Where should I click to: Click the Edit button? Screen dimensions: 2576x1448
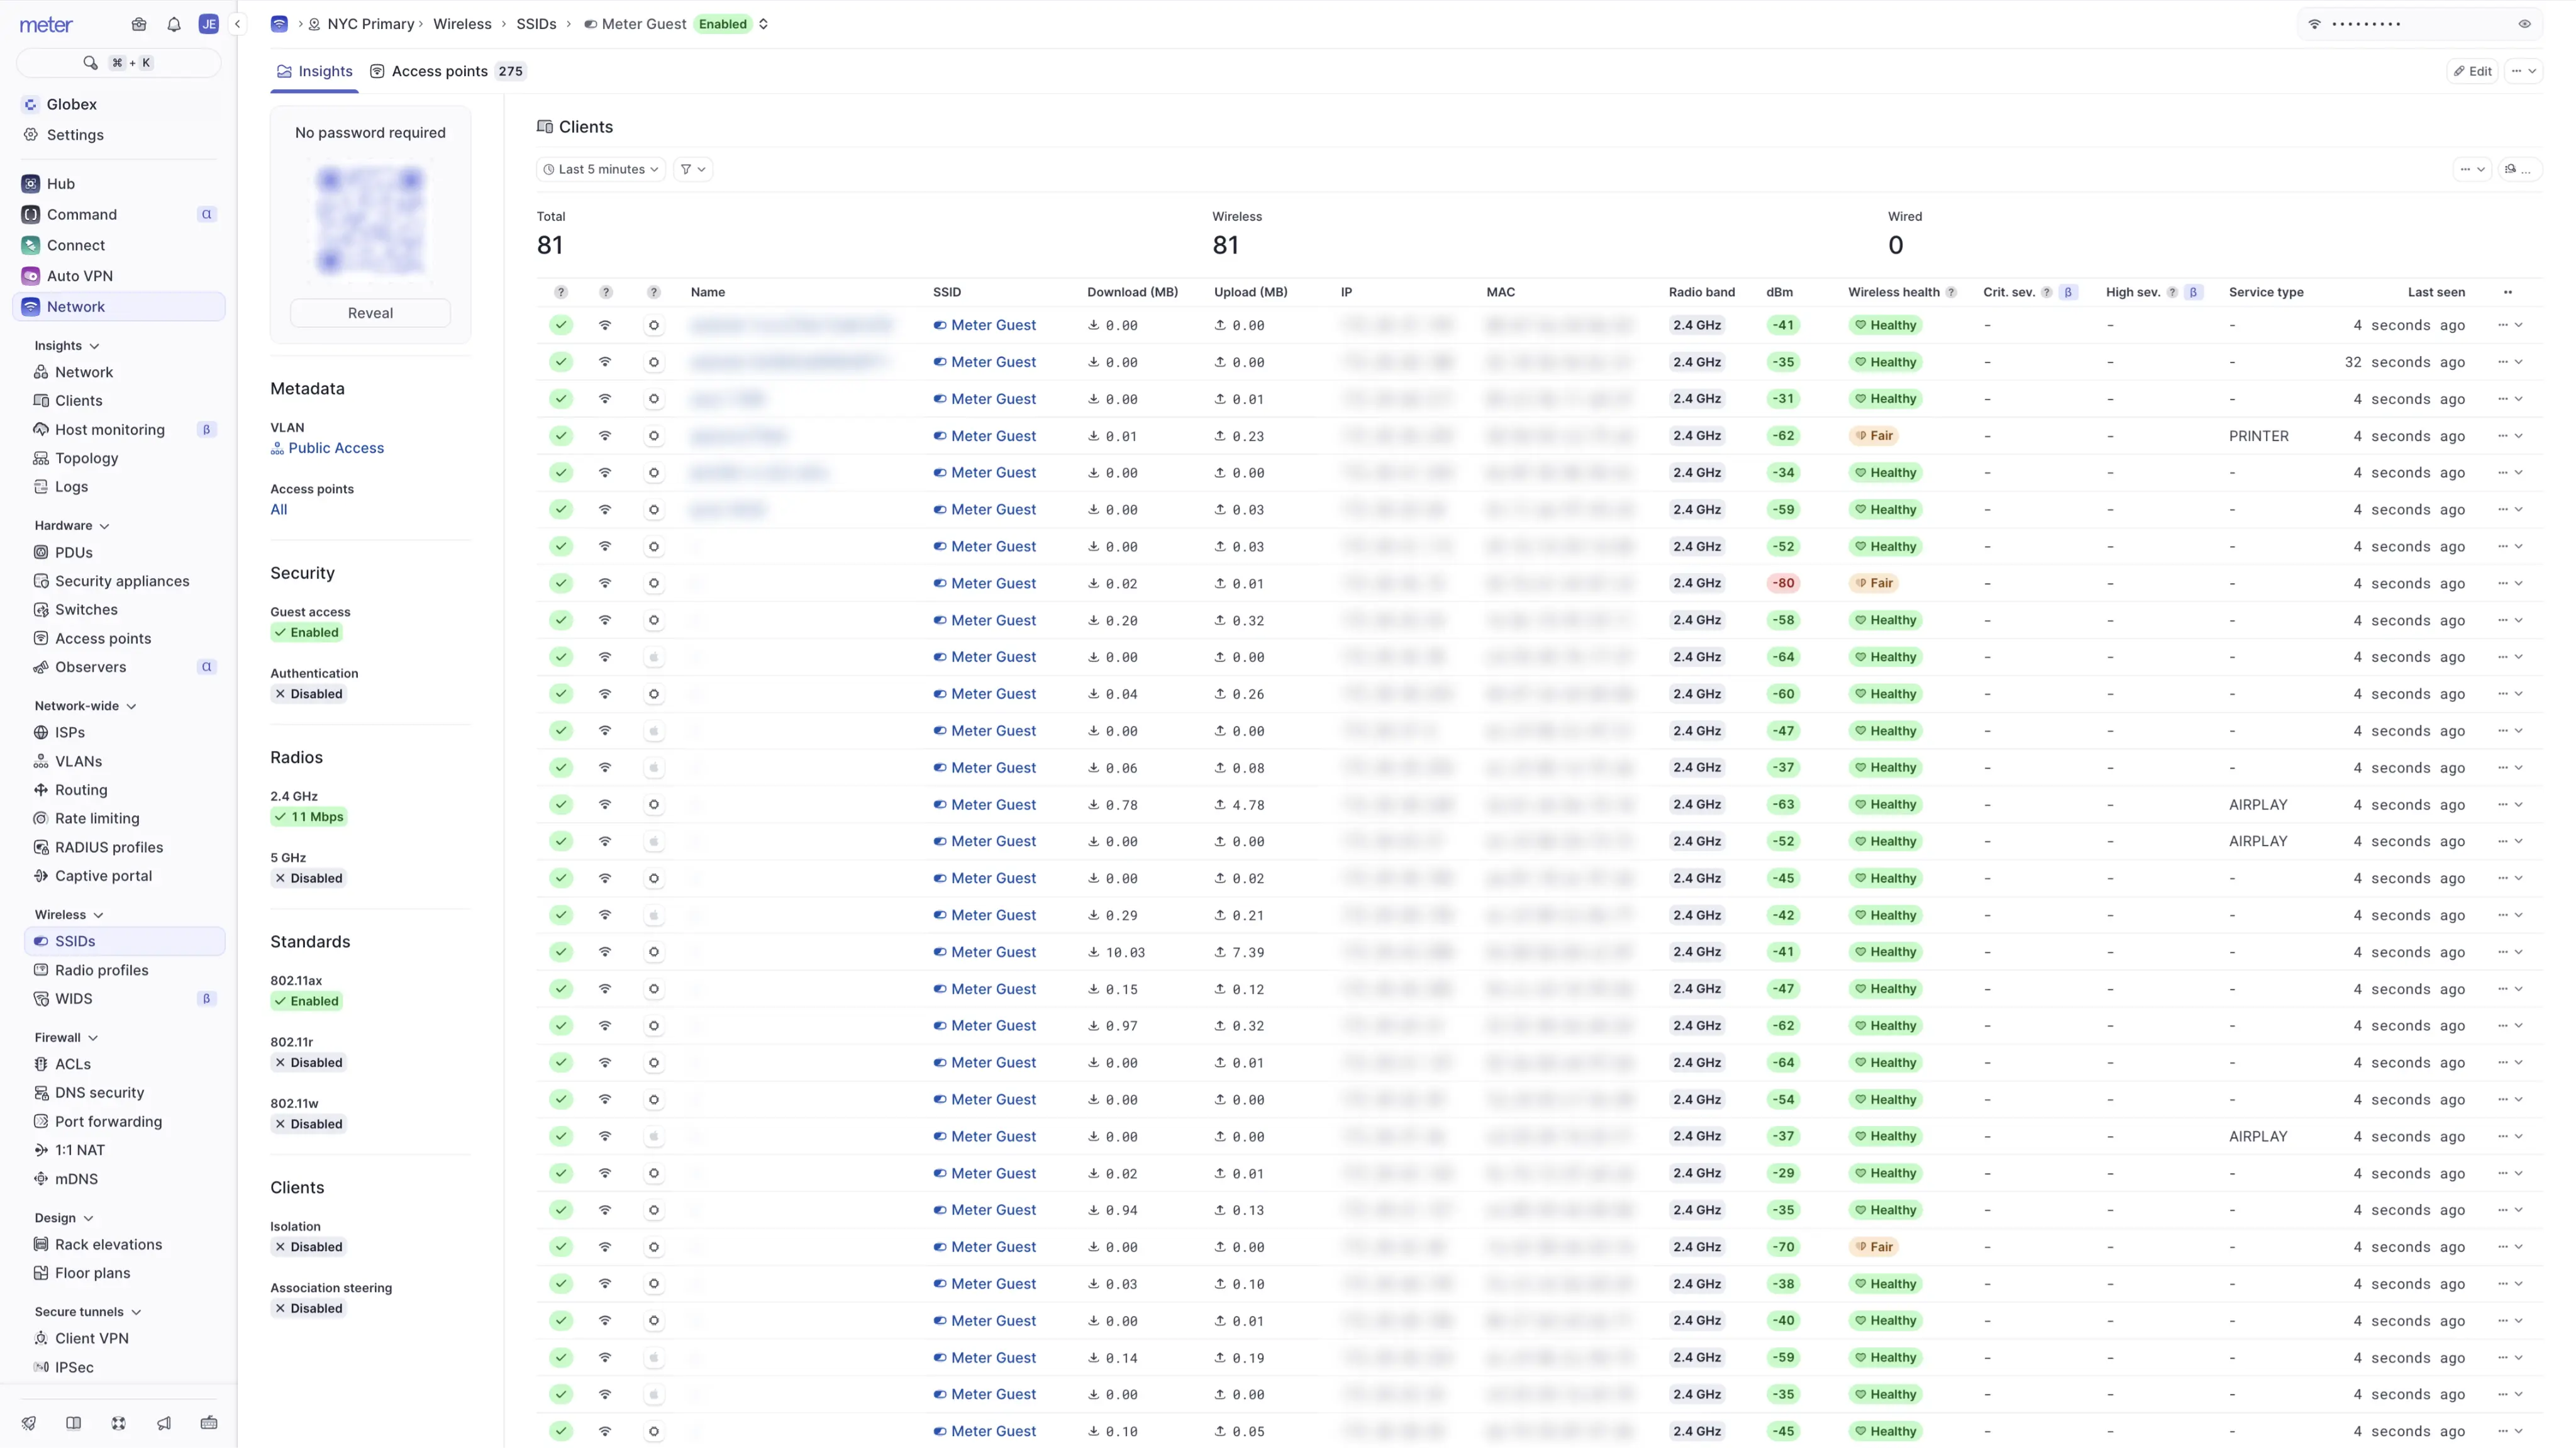[2472, 71]
